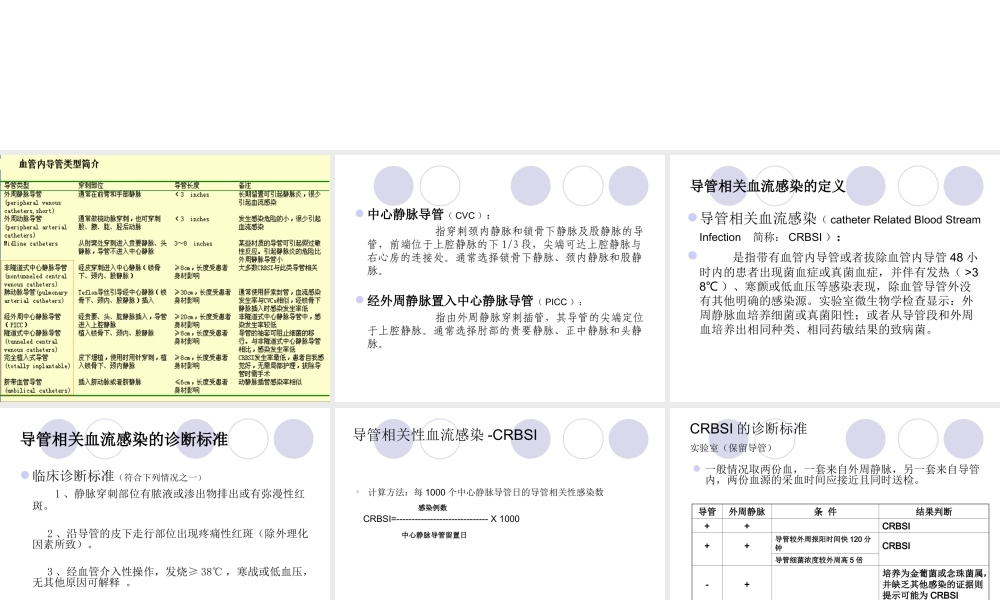This screenshot has width=1000, height=600.
Task: Select the bullet dot before 导管相关血流感染
Action: [x=692, y=217]
